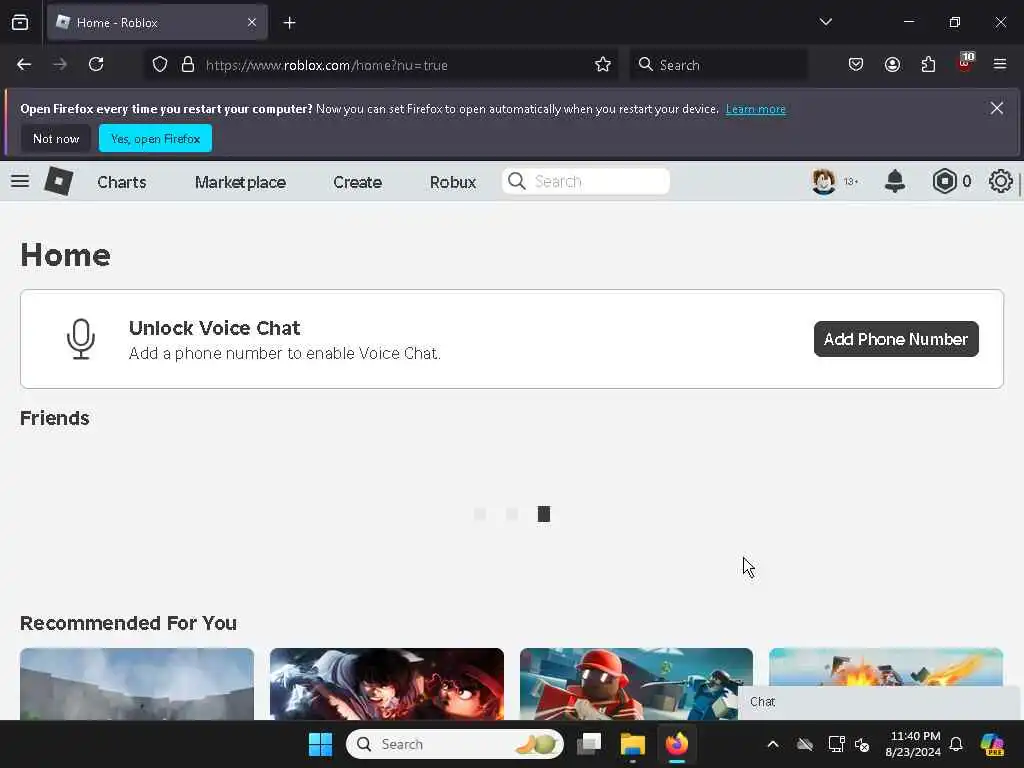The image size is (1024, 768).
Task: Open Task View in the taskbar
Action: point(589,744)
